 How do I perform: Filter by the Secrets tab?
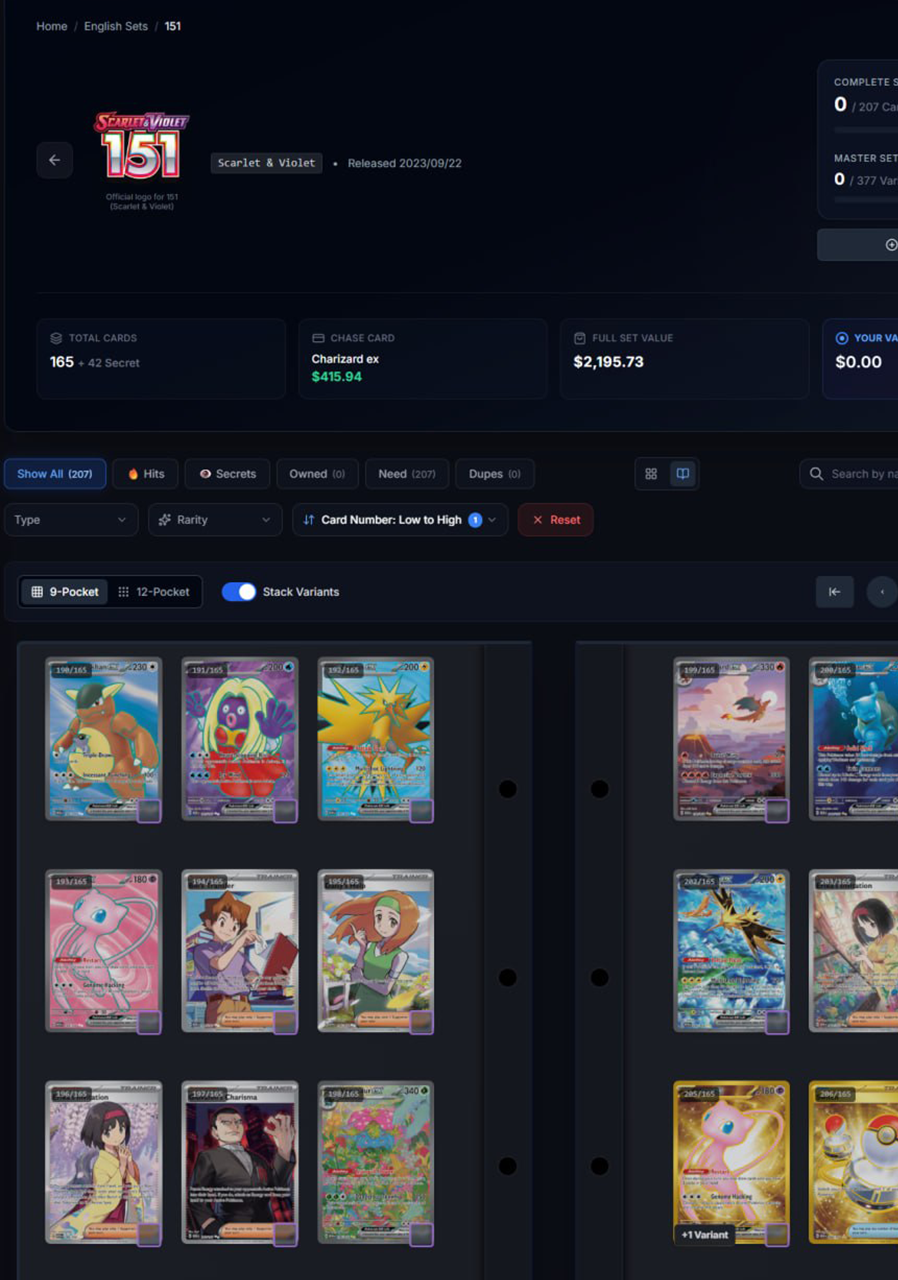227,474
